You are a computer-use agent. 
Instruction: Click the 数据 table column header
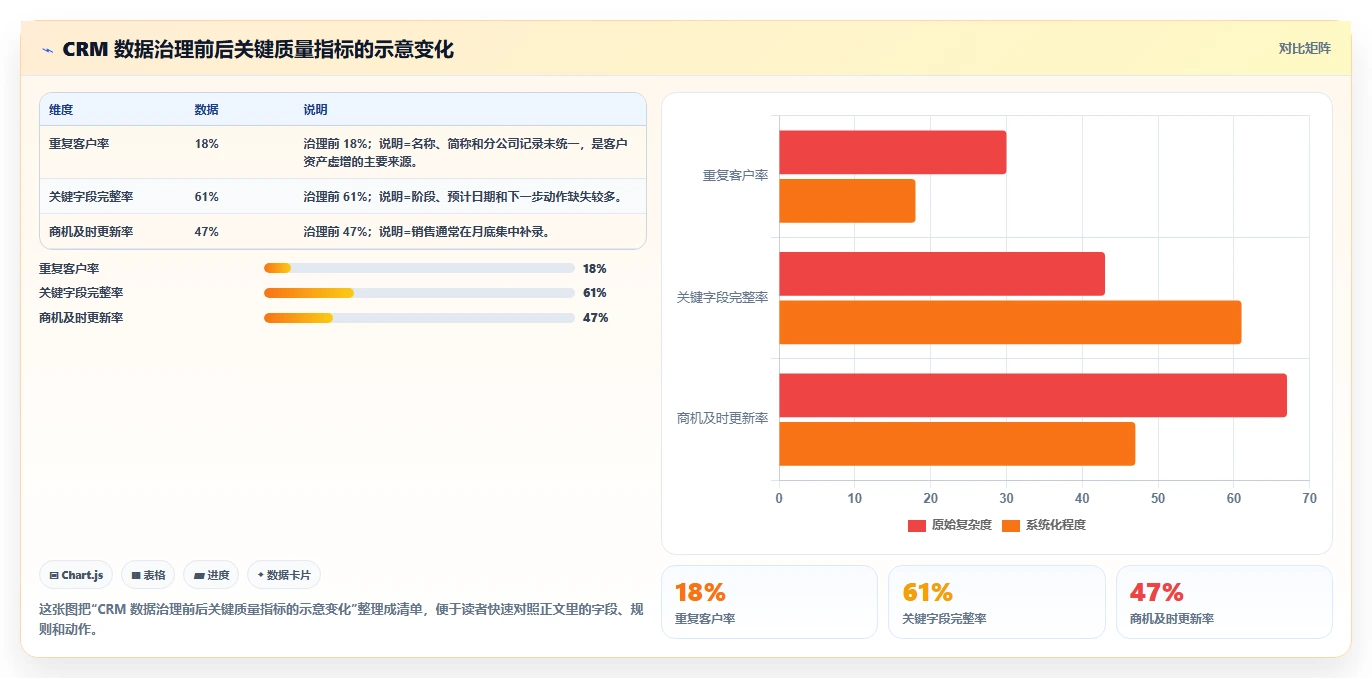coord(206,110)
